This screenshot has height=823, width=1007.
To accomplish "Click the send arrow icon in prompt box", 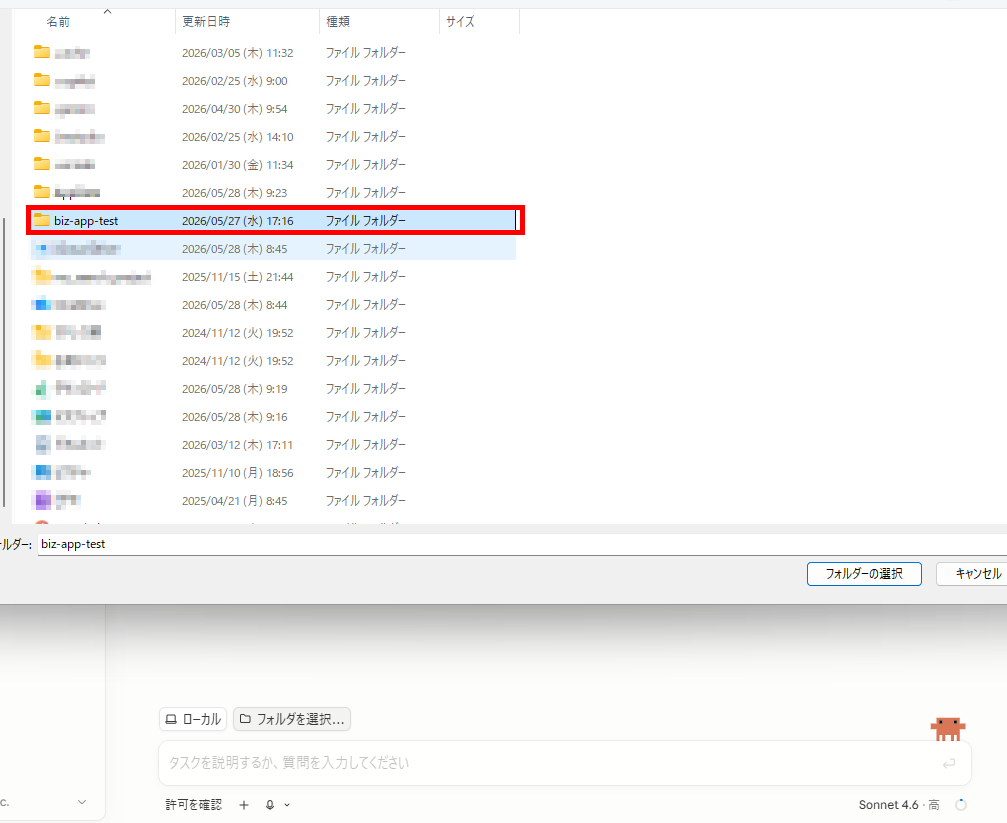I will [x=949, y=763].
